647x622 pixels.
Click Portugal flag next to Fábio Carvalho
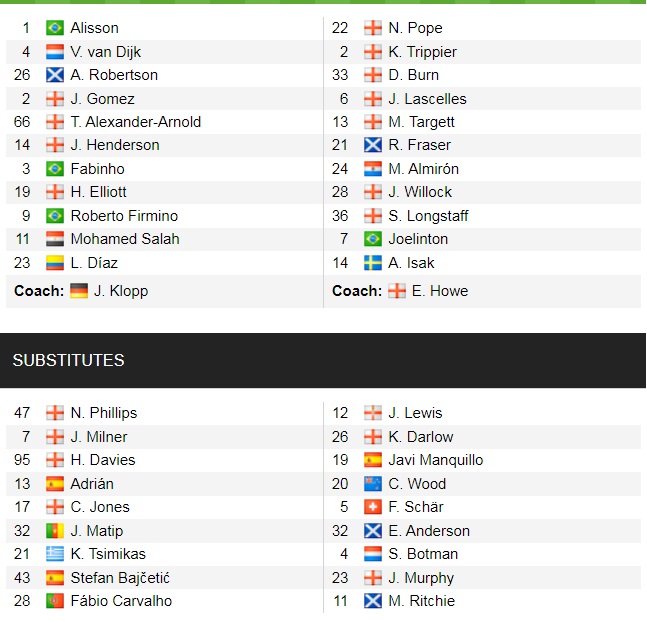click(55, 601)
